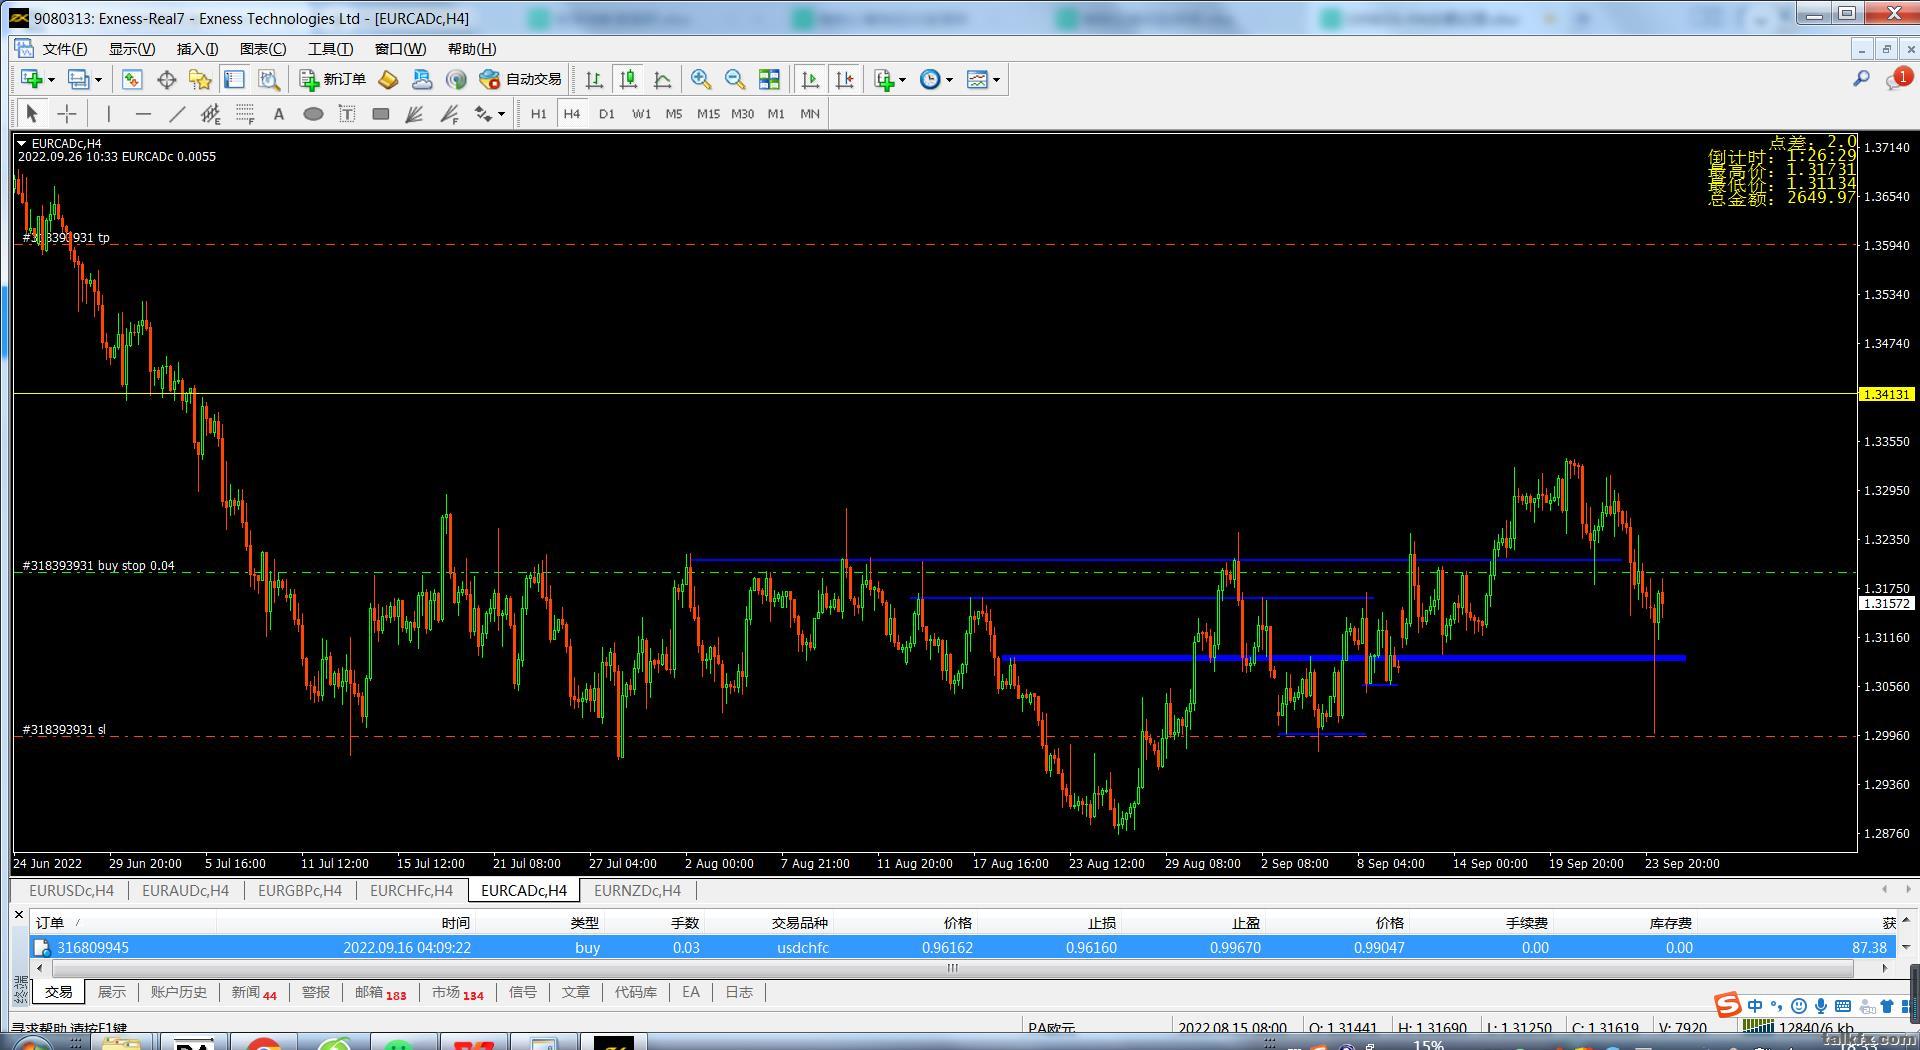
Task: Select the Fibonacci fan tool
Action: (x=415, y=114)
